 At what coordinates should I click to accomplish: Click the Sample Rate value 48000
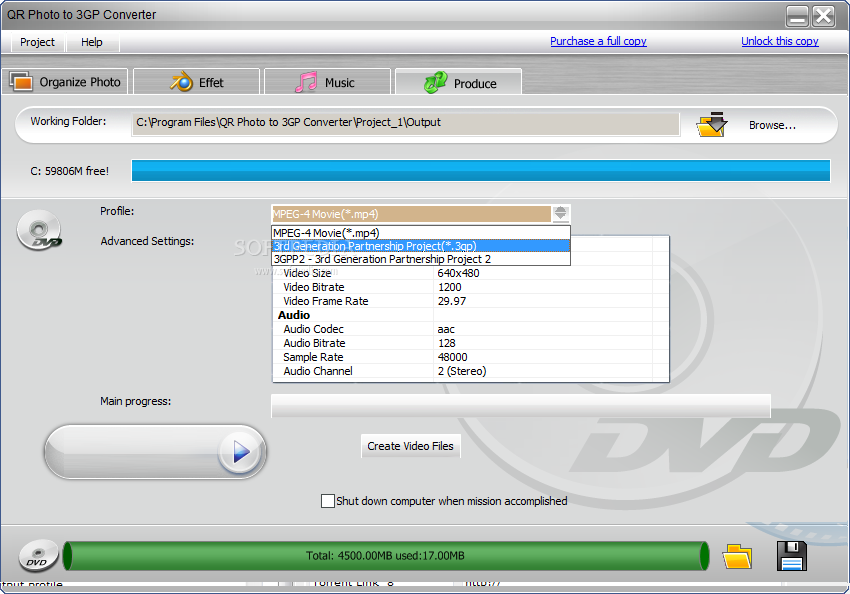pos(452,358)
